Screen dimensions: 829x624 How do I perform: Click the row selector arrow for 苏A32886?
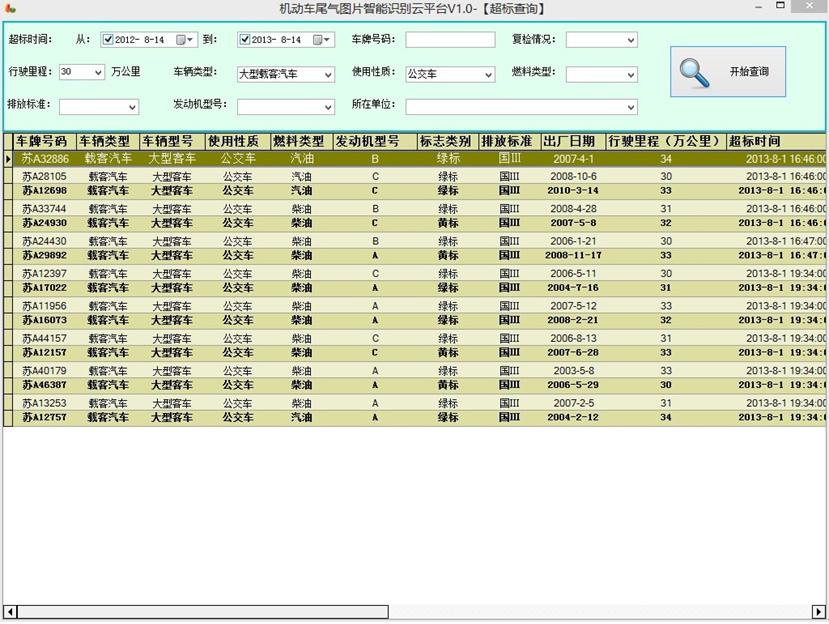point(8,158)
